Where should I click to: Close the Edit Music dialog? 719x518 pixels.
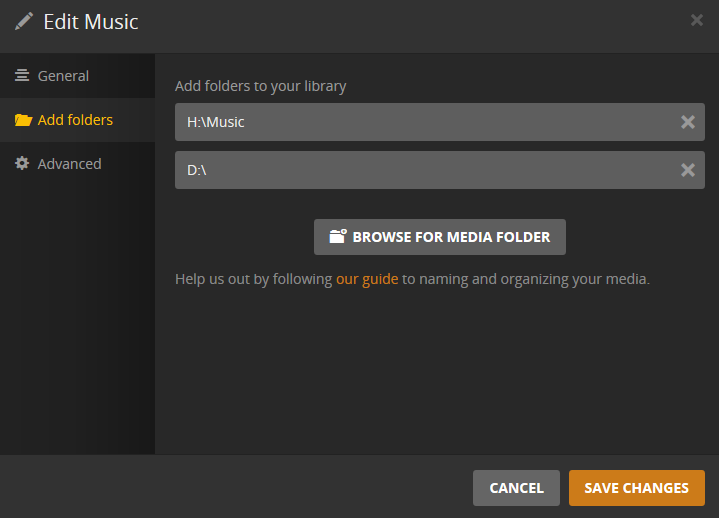tap(697, 20)
